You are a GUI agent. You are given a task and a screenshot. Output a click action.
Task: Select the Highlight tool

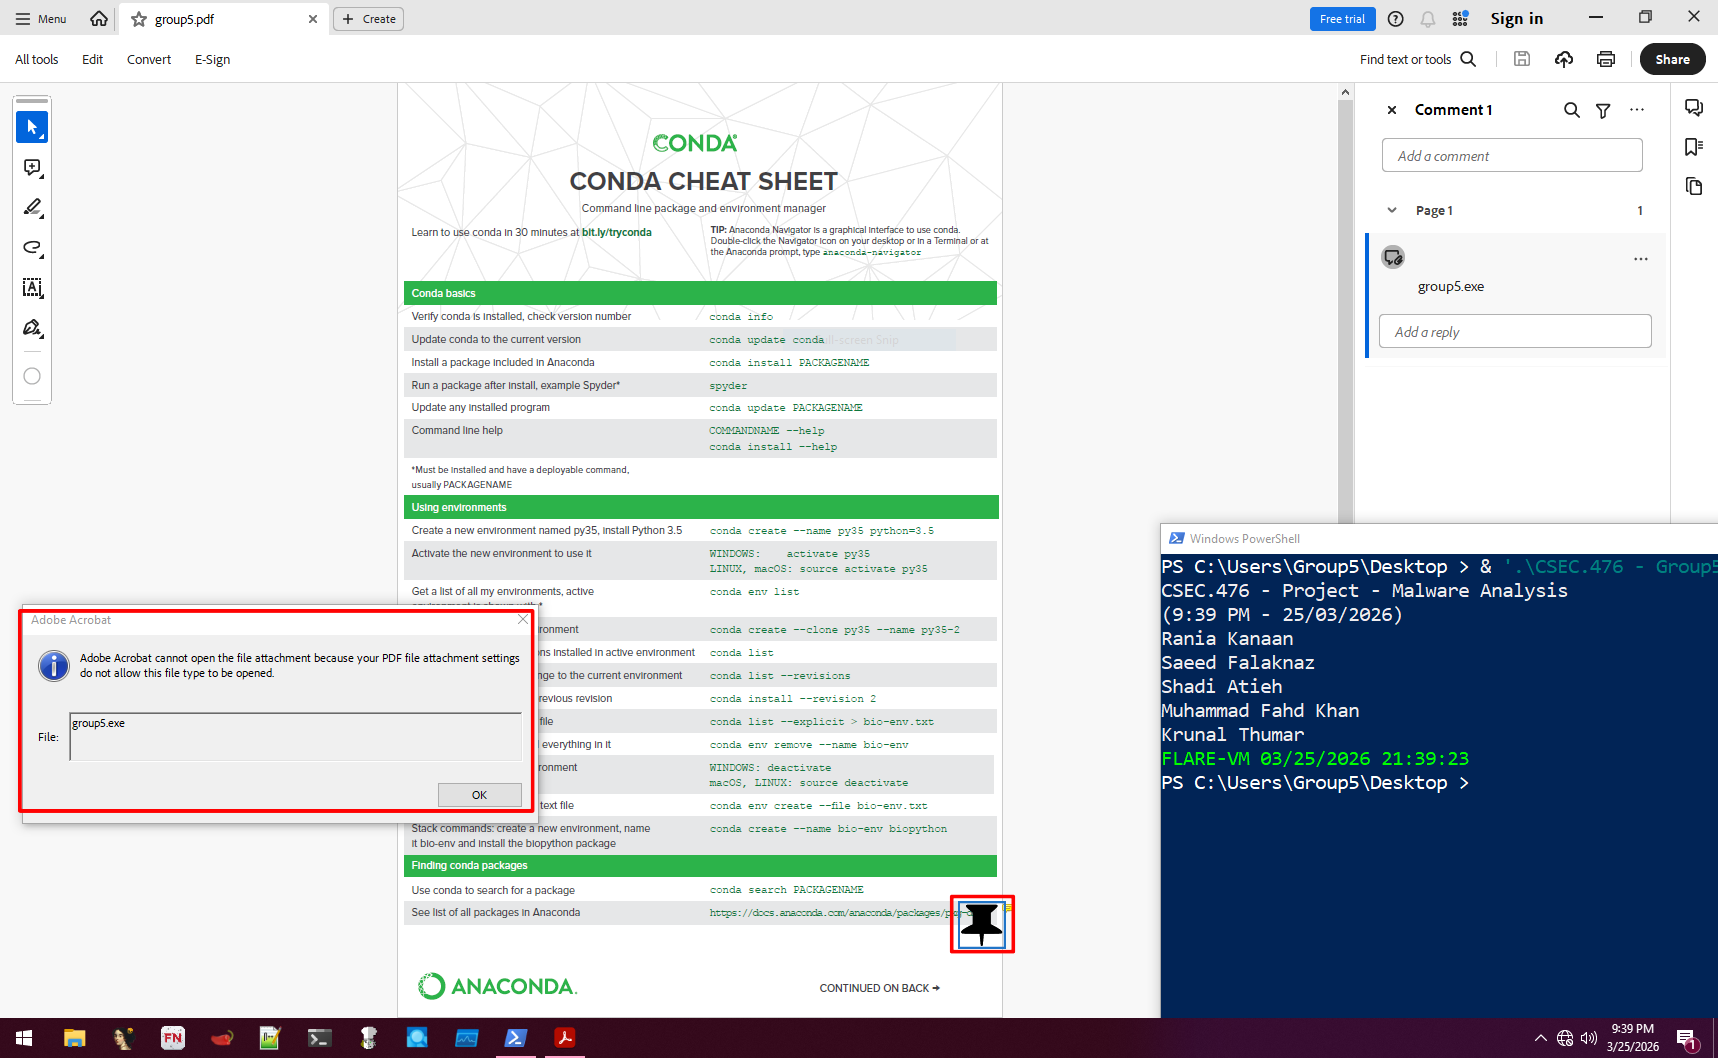[x=31, y=208]
